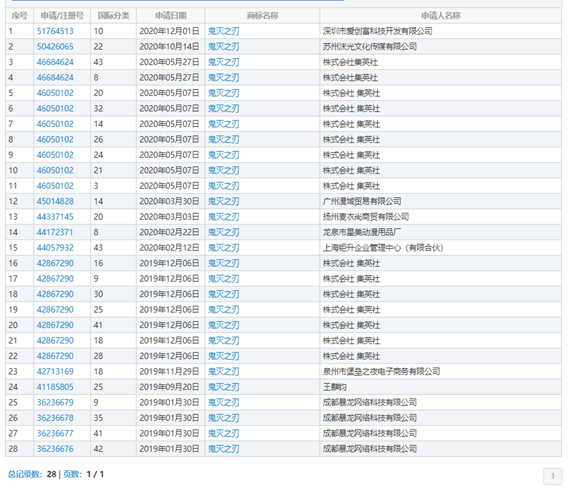Open registration 46050102 in row 5
573x492 pixels.
tap(55, 93)
